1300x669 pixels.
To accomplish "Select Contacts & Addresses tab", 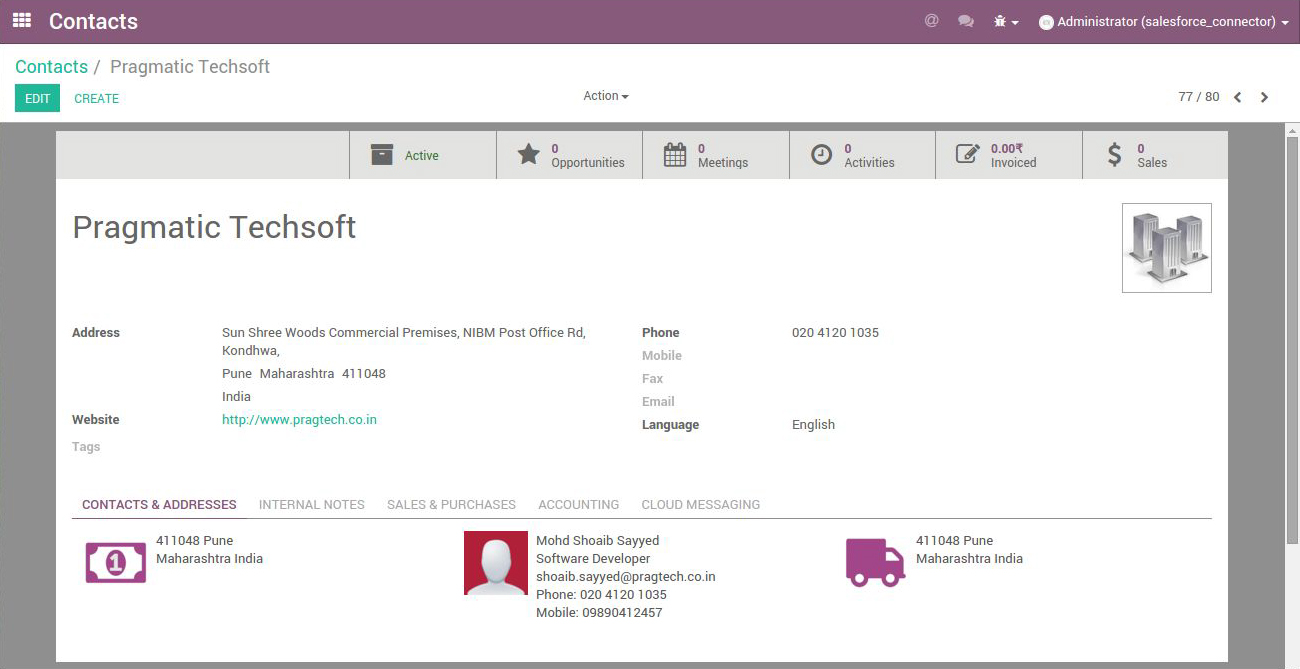I will click(159, 505).
